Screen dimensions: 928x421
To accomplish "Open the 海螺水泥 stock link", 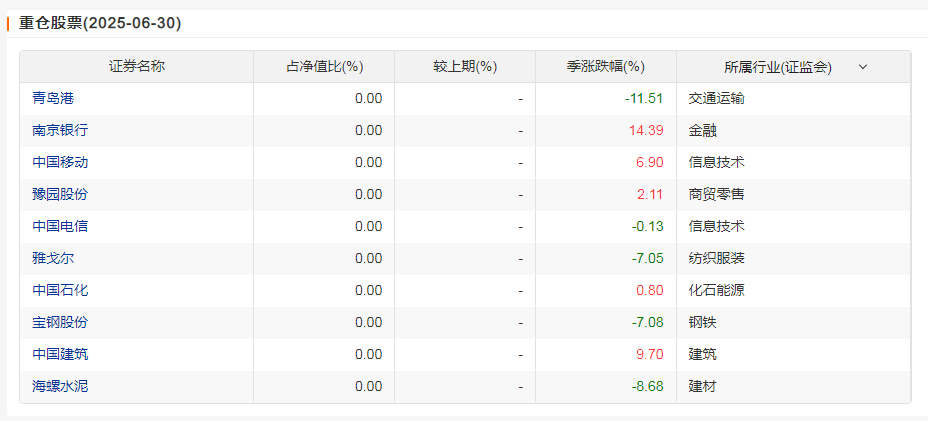I will tap(60, 386).
